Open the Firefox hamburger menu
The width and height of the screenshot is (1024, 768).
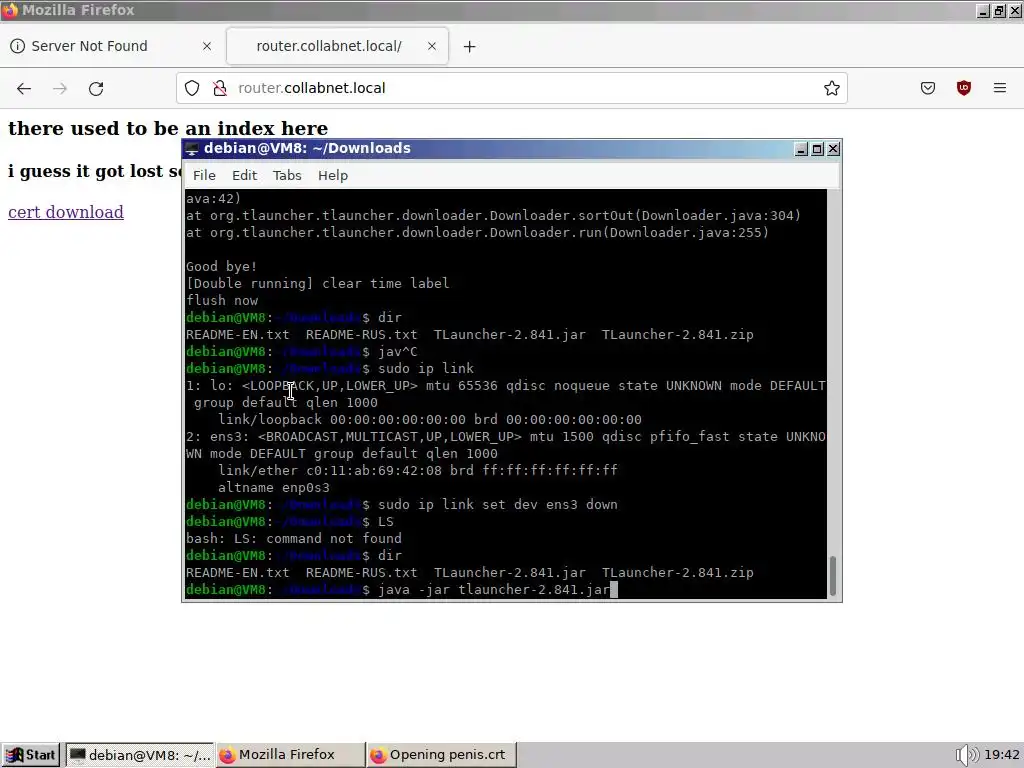point(1000,88)
